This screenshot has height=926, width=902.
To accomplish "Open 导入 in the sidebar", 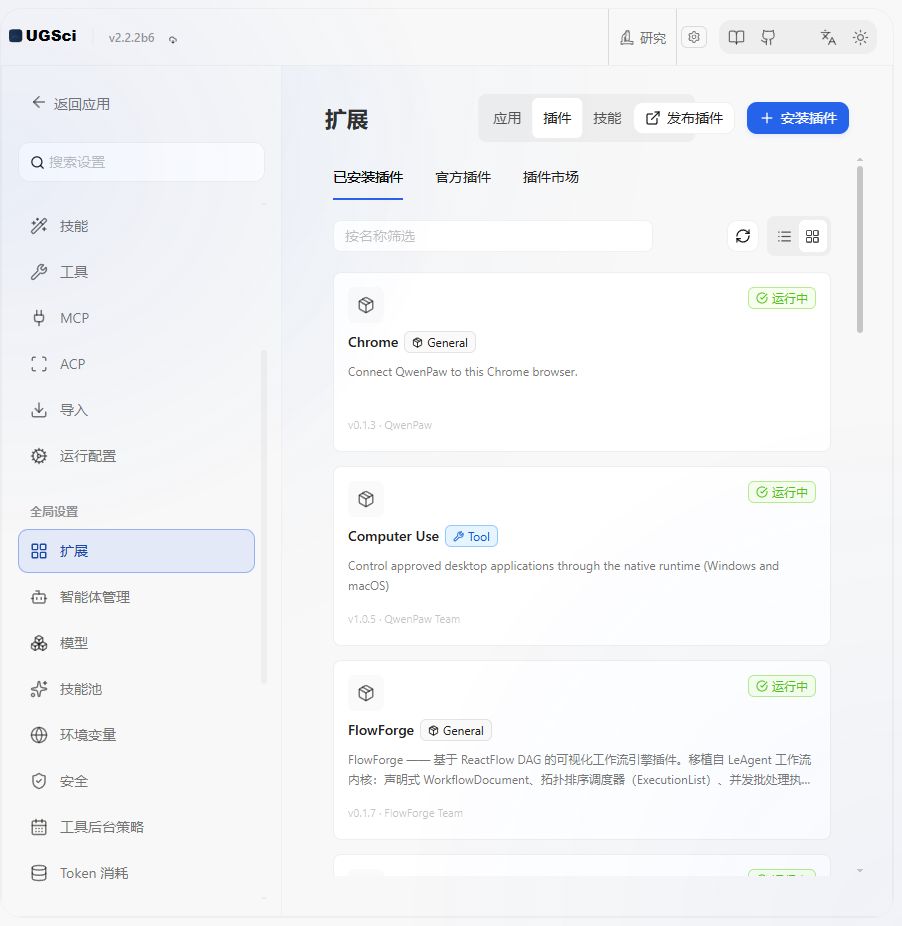I will click(x=136, y=410).
